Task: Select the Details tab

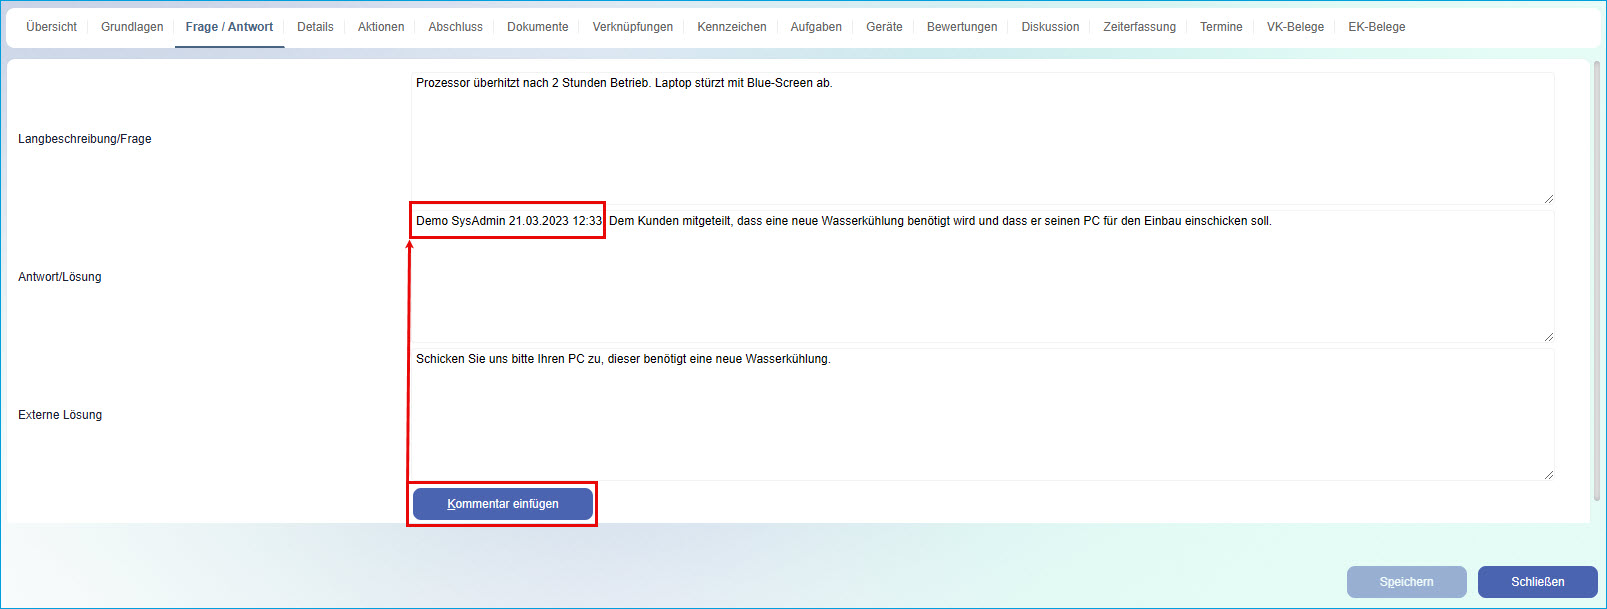Action: [315, 27]
